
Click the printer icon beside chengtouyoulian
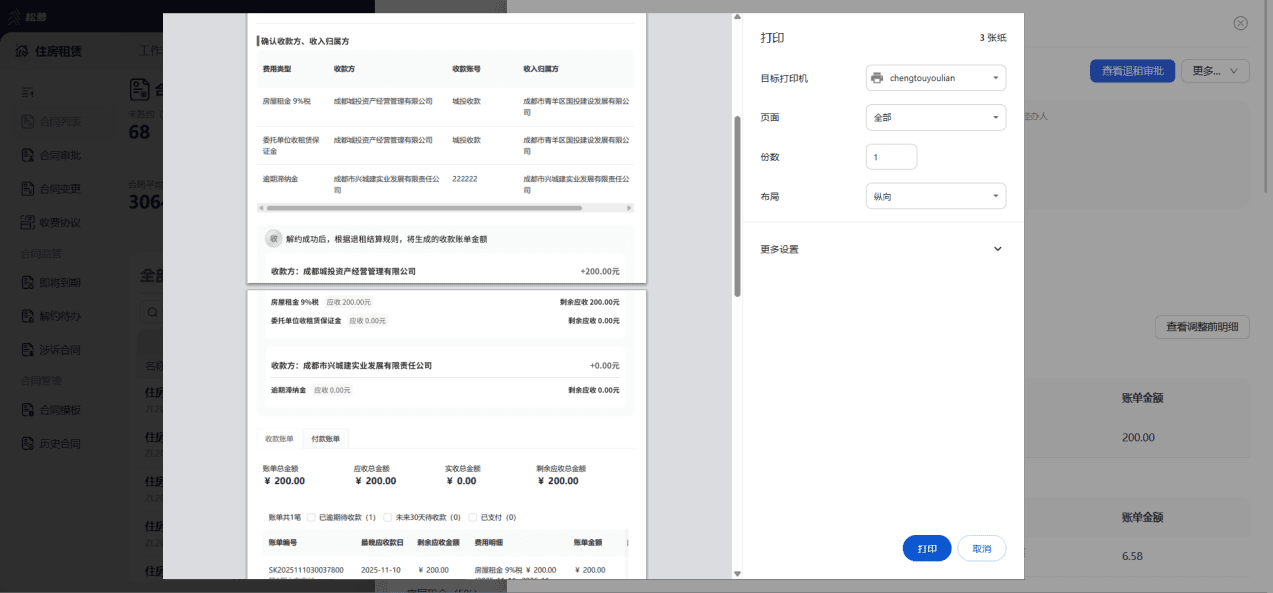[x=877, y=78]
